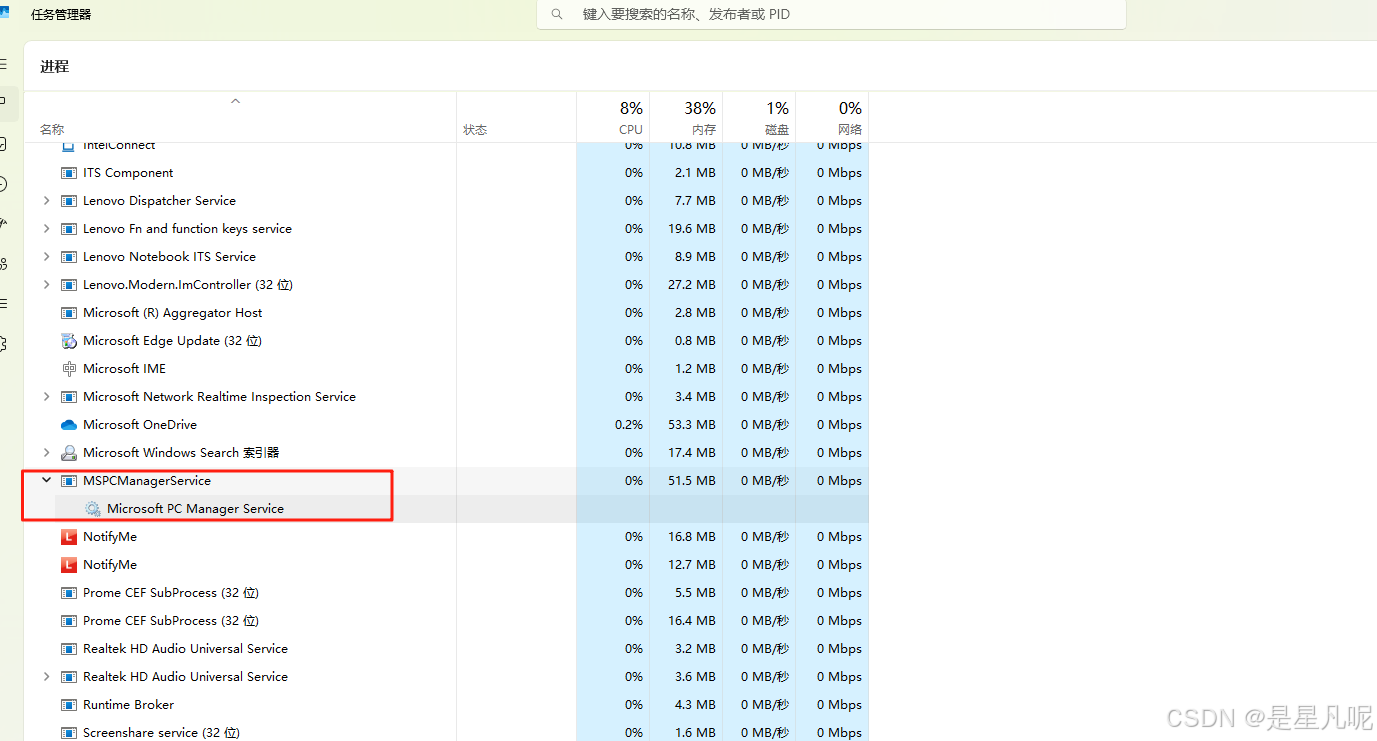Expand the Lenovo Dispatcher Service group
The image size is (1377, 741).
[46, 201]
